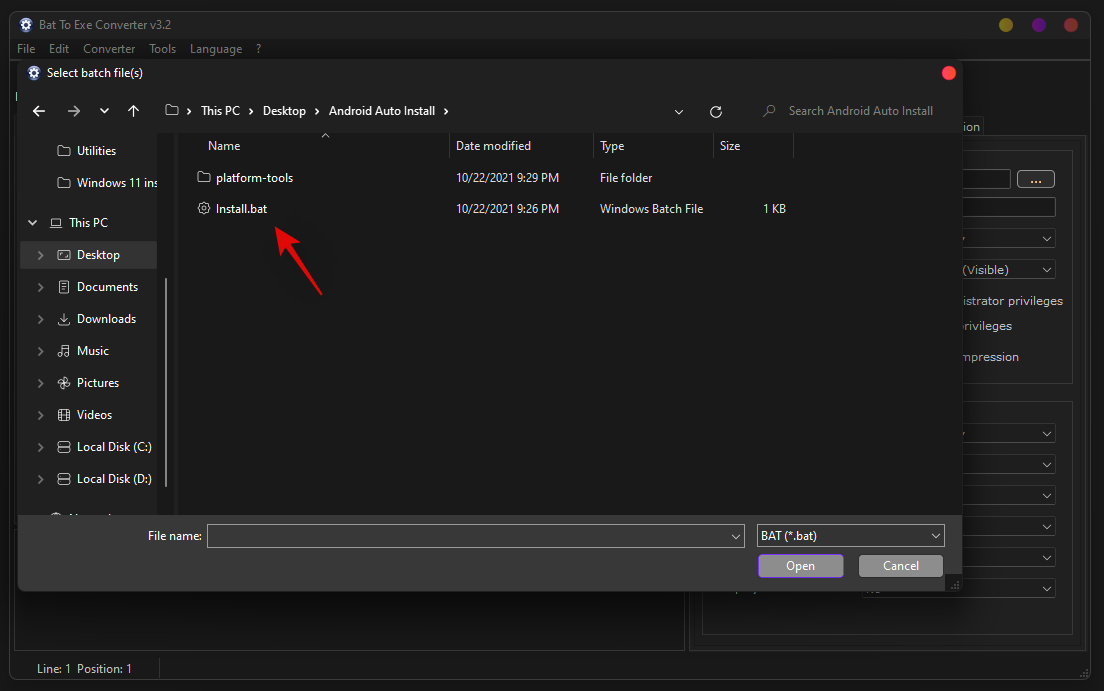The width and height of the screenshot is (1104, 691).
Task: Refresh the Android Auto Install folder
Action: (x=715, y=112)
